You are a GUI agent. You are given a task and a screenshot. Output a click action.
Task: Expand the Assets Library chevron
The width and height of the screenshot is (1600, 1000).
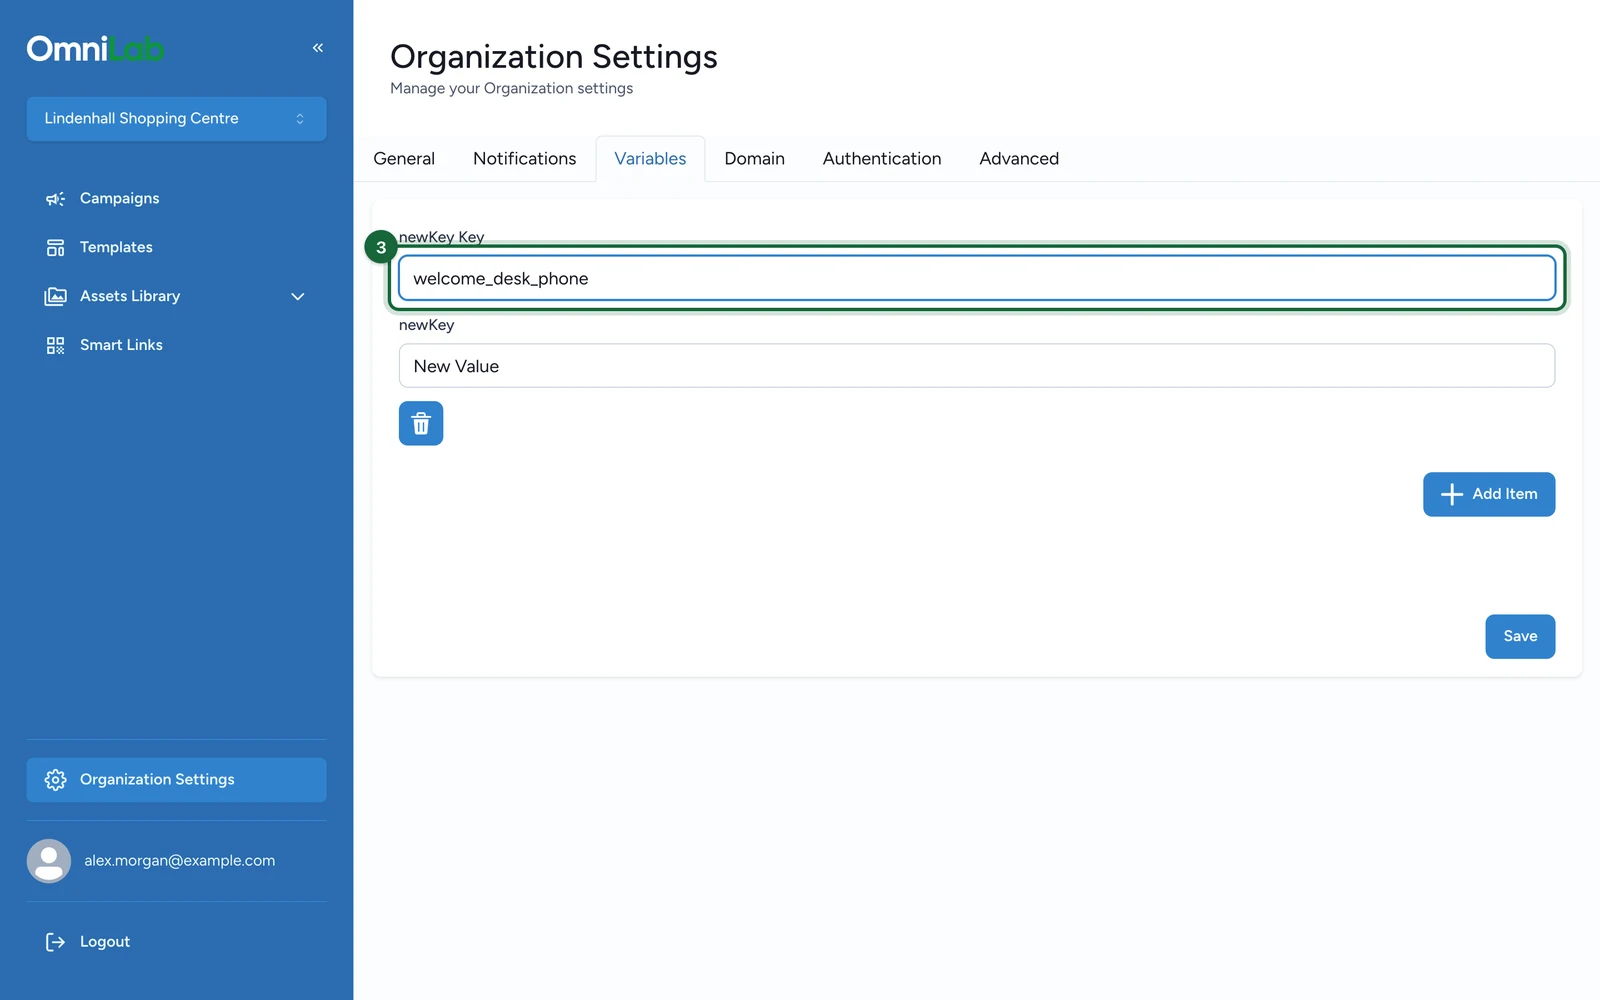pos(297,297)
